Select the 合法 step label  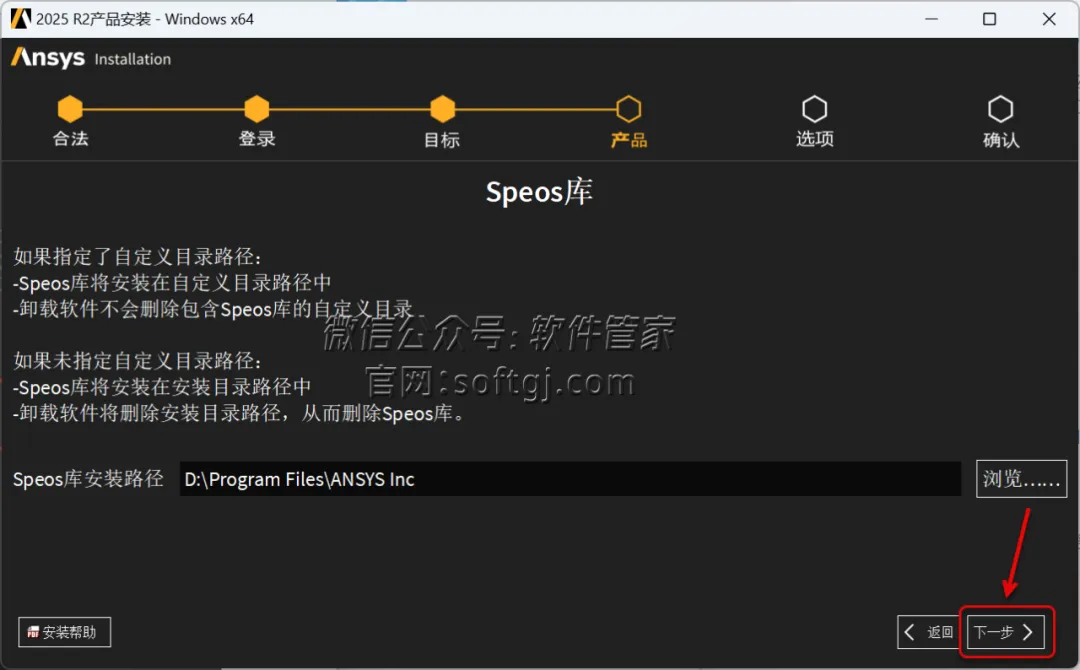70,138
